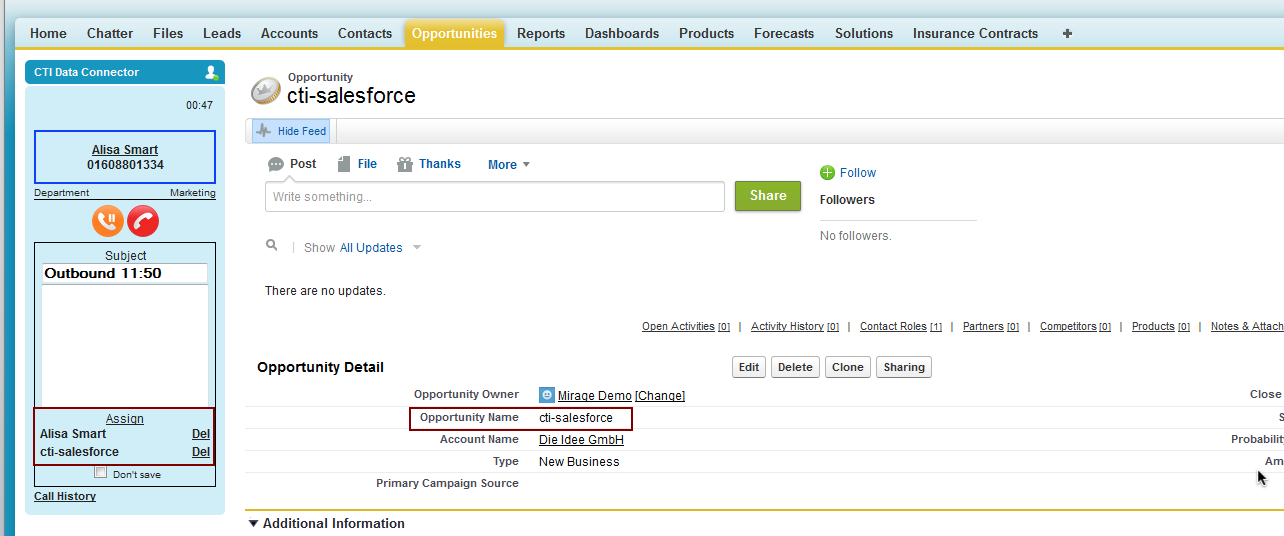The image size is (1284, 536).
Task: Toggle the Hide Feed button
Action: click(291, 131)
